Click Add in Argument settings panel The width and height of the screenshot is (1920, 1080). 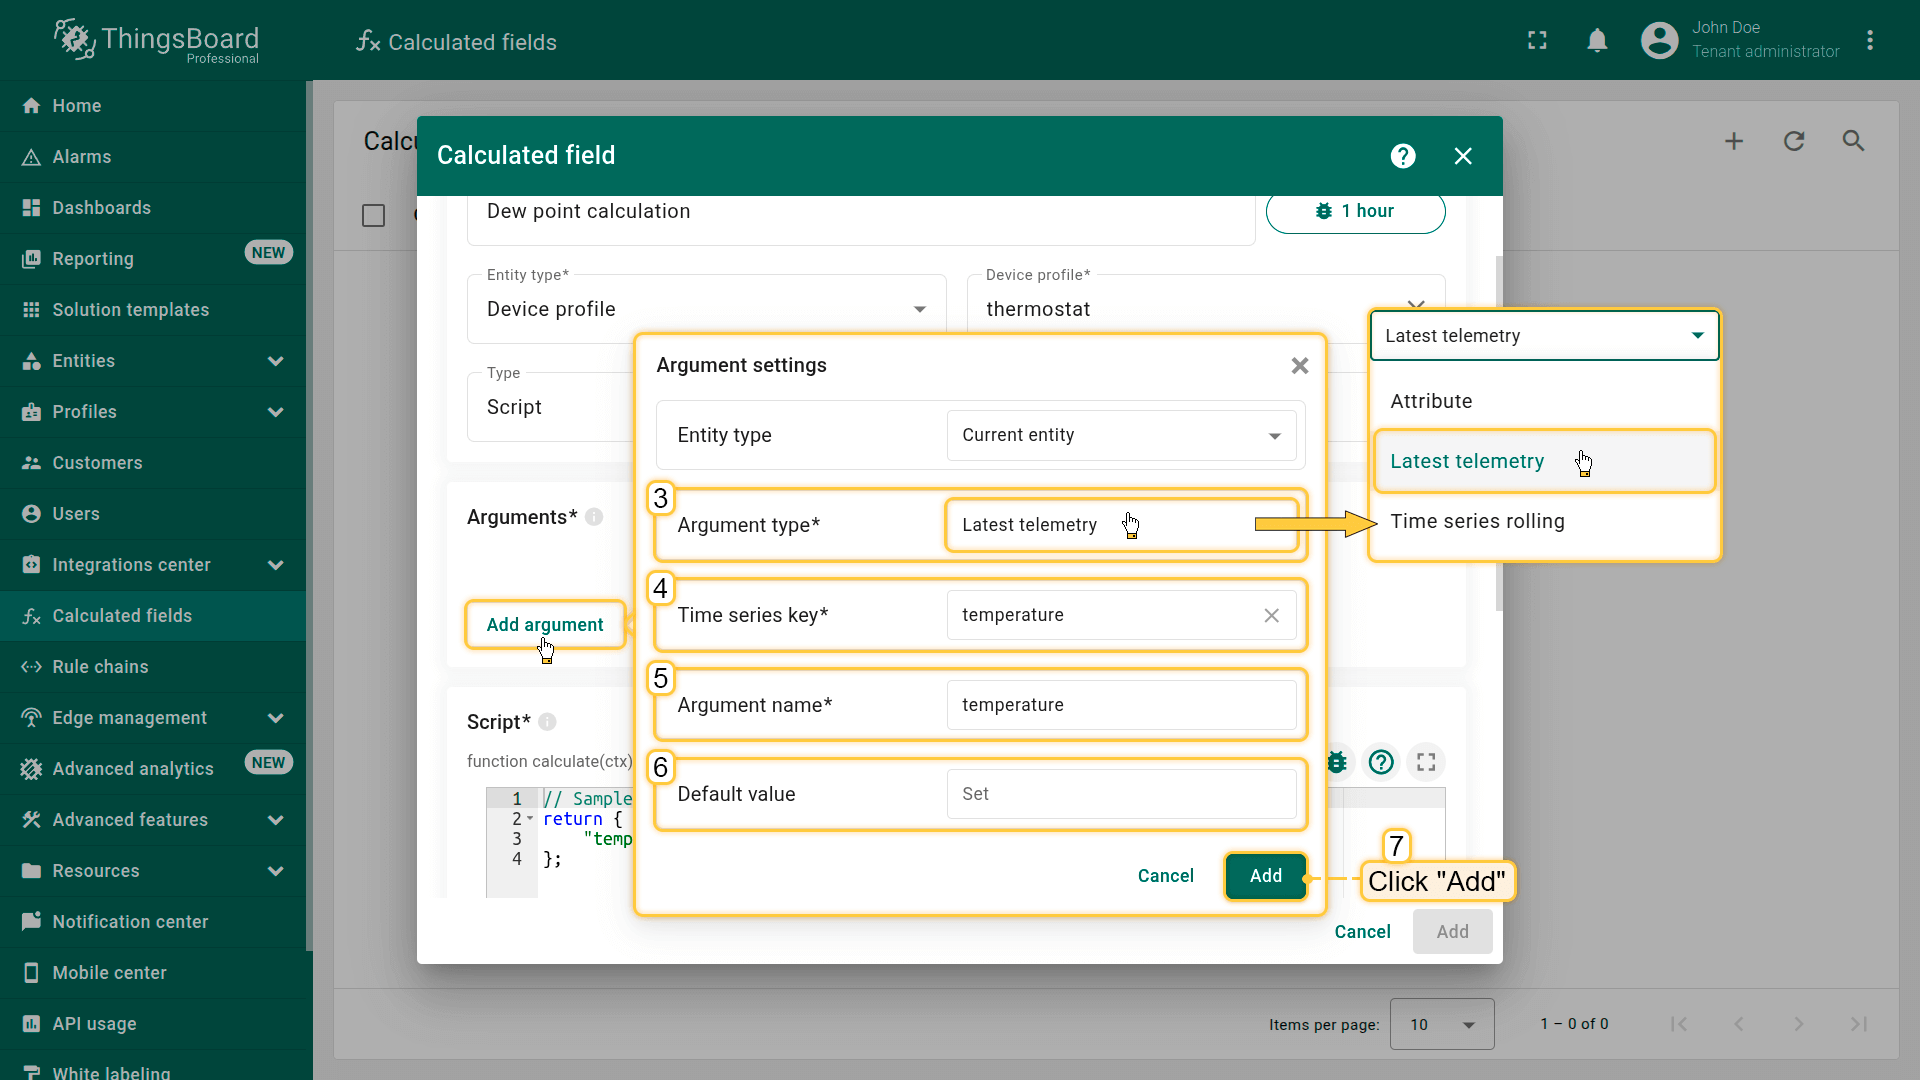tap(1265, 876)
